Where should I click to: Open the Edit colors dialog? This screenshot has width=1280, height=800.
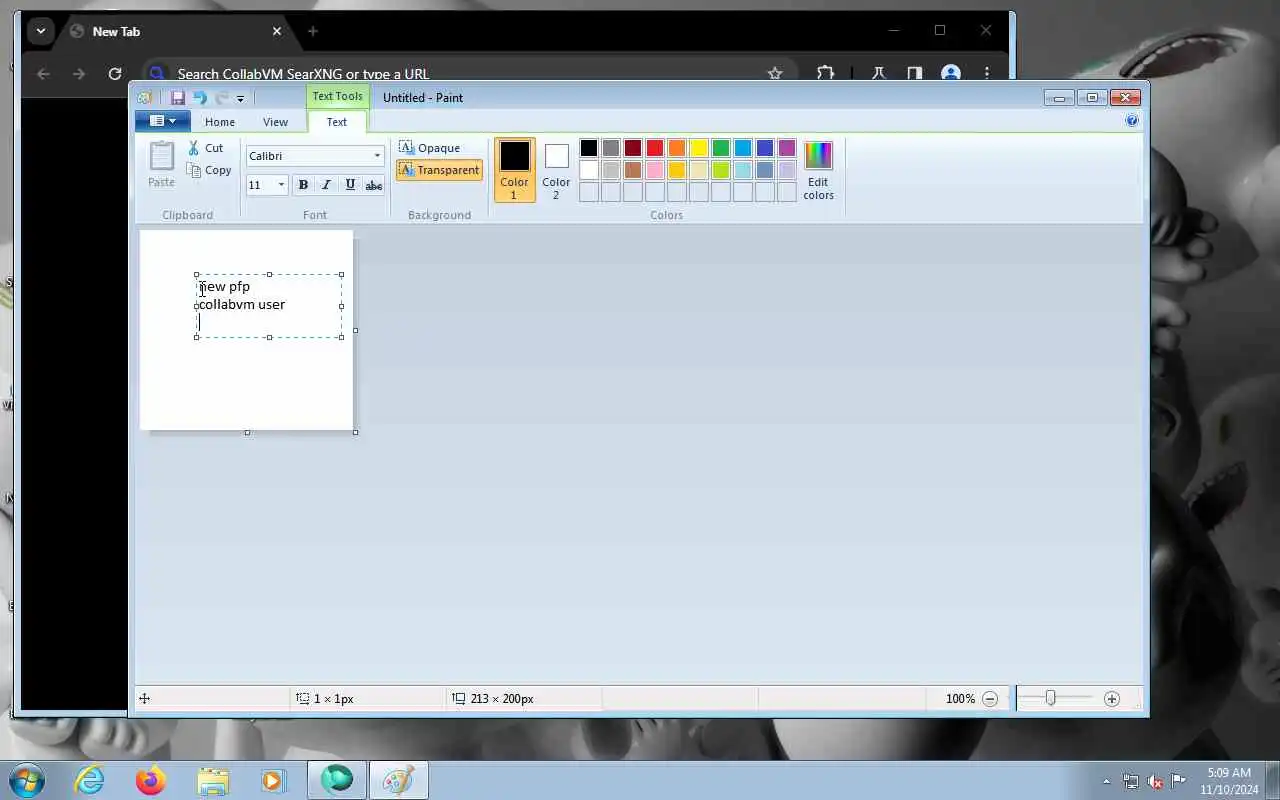click(818, 170)
